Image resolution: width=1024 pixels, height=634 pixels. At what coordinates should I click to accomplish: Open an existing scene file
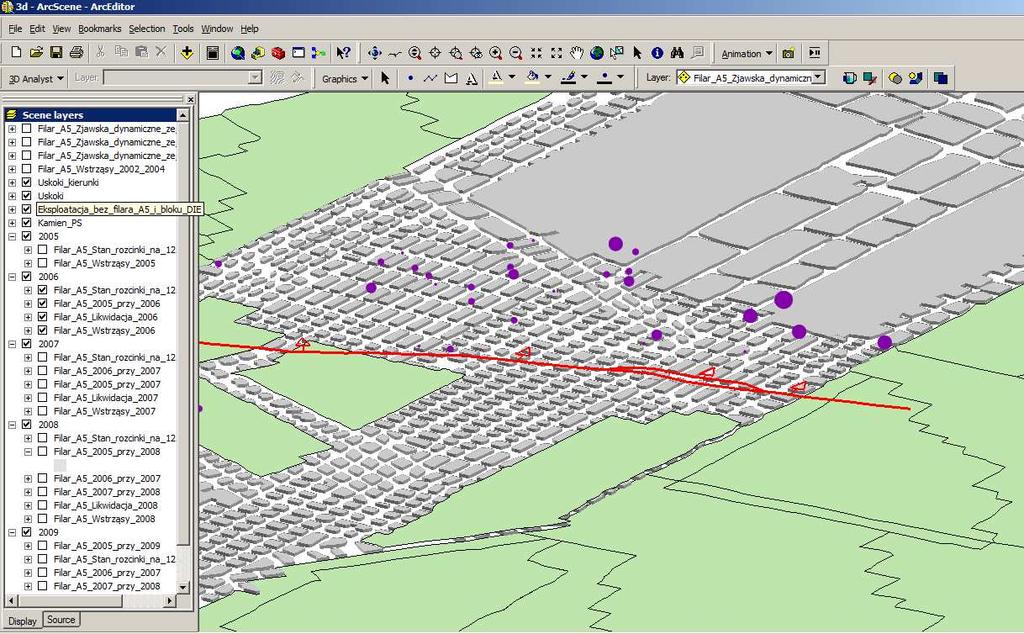point(37,53)
